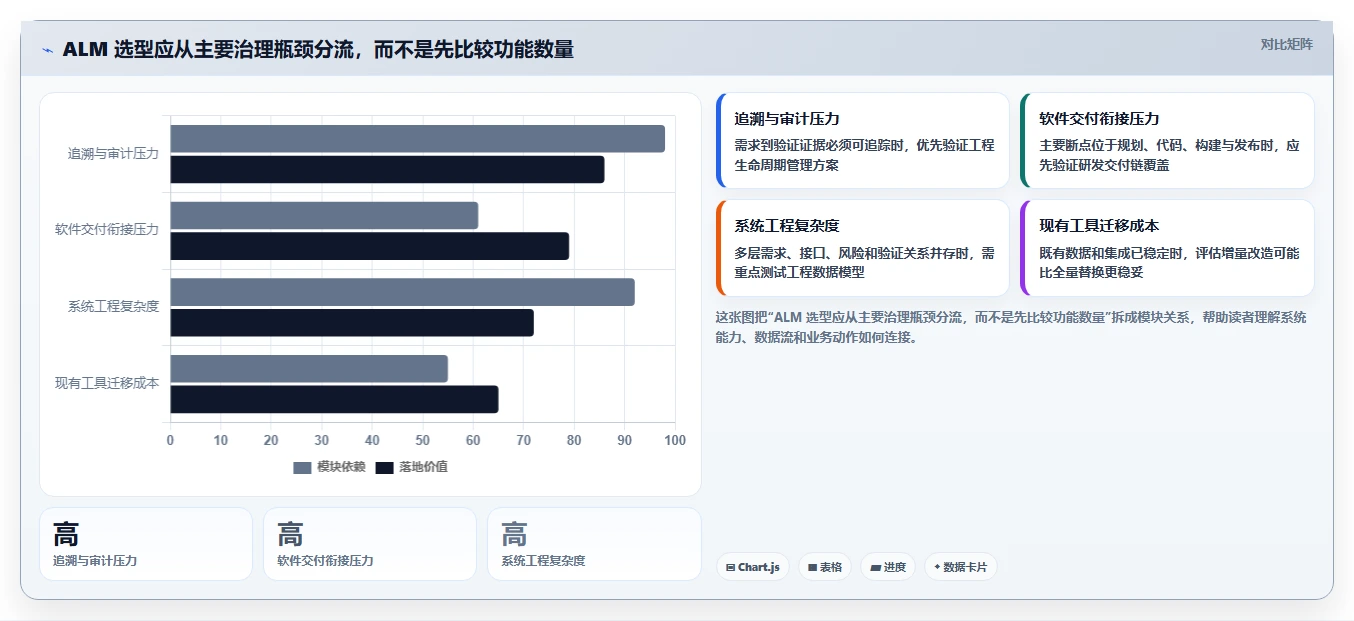The width and height of the screenshot is (1354, 621).
Task: Click the gray 模块依赖 bar for 软件交付衔接压力
Action: [x=324, y=215]
